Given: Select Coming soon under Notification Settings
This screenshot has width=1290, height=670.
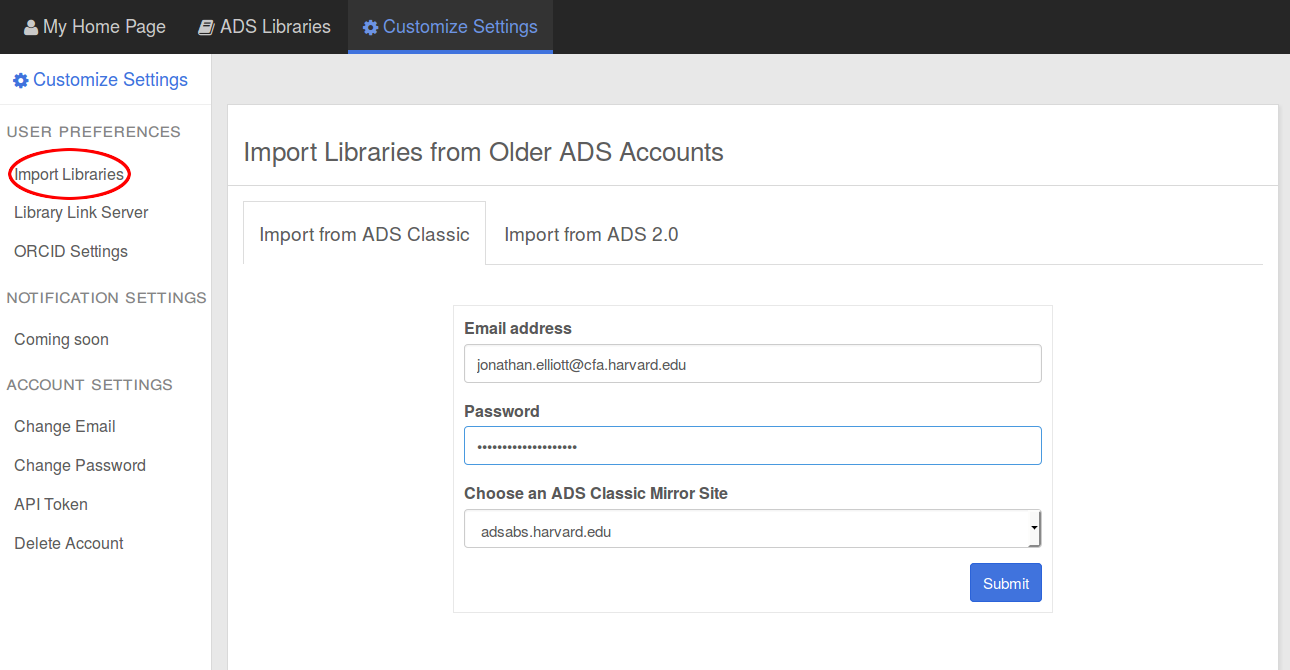Looking at the screenshot, I should pos(61,340).
